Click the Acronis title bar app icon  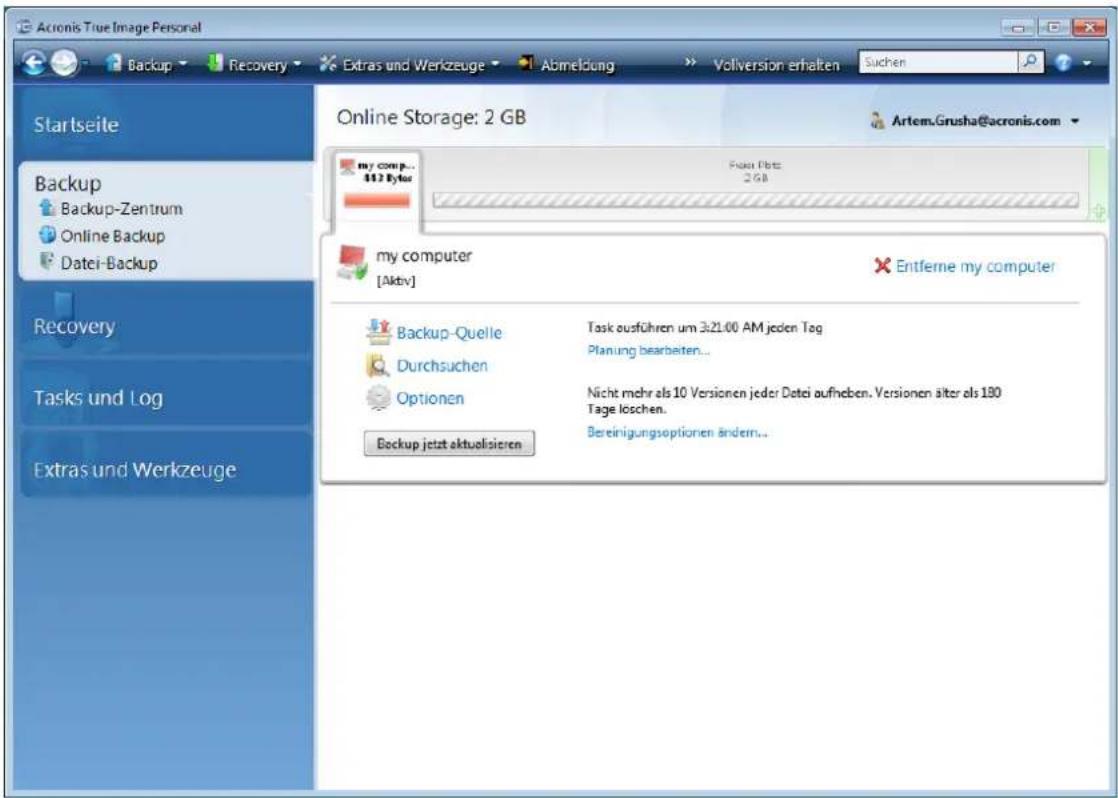(x=24, y=27)
